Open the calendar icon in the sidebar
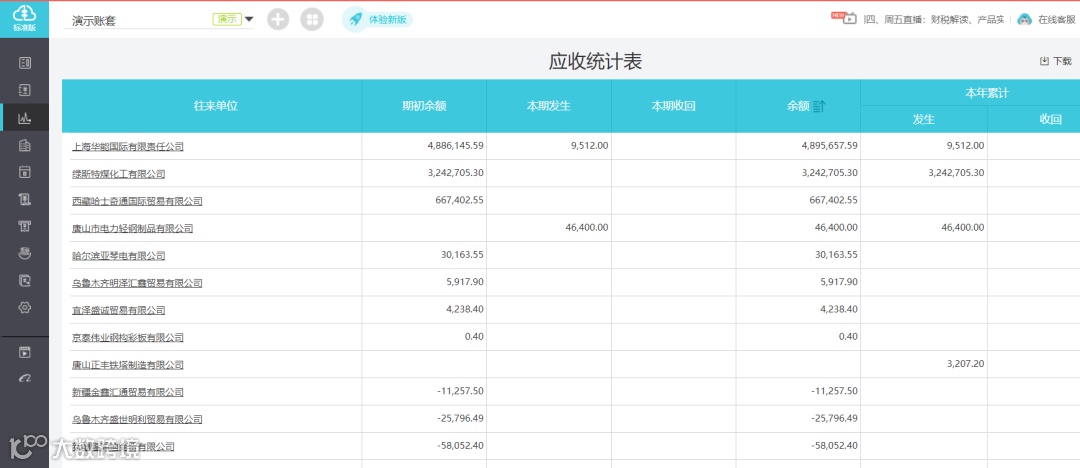Screen dimensions: 1080x468 [25, 172]
